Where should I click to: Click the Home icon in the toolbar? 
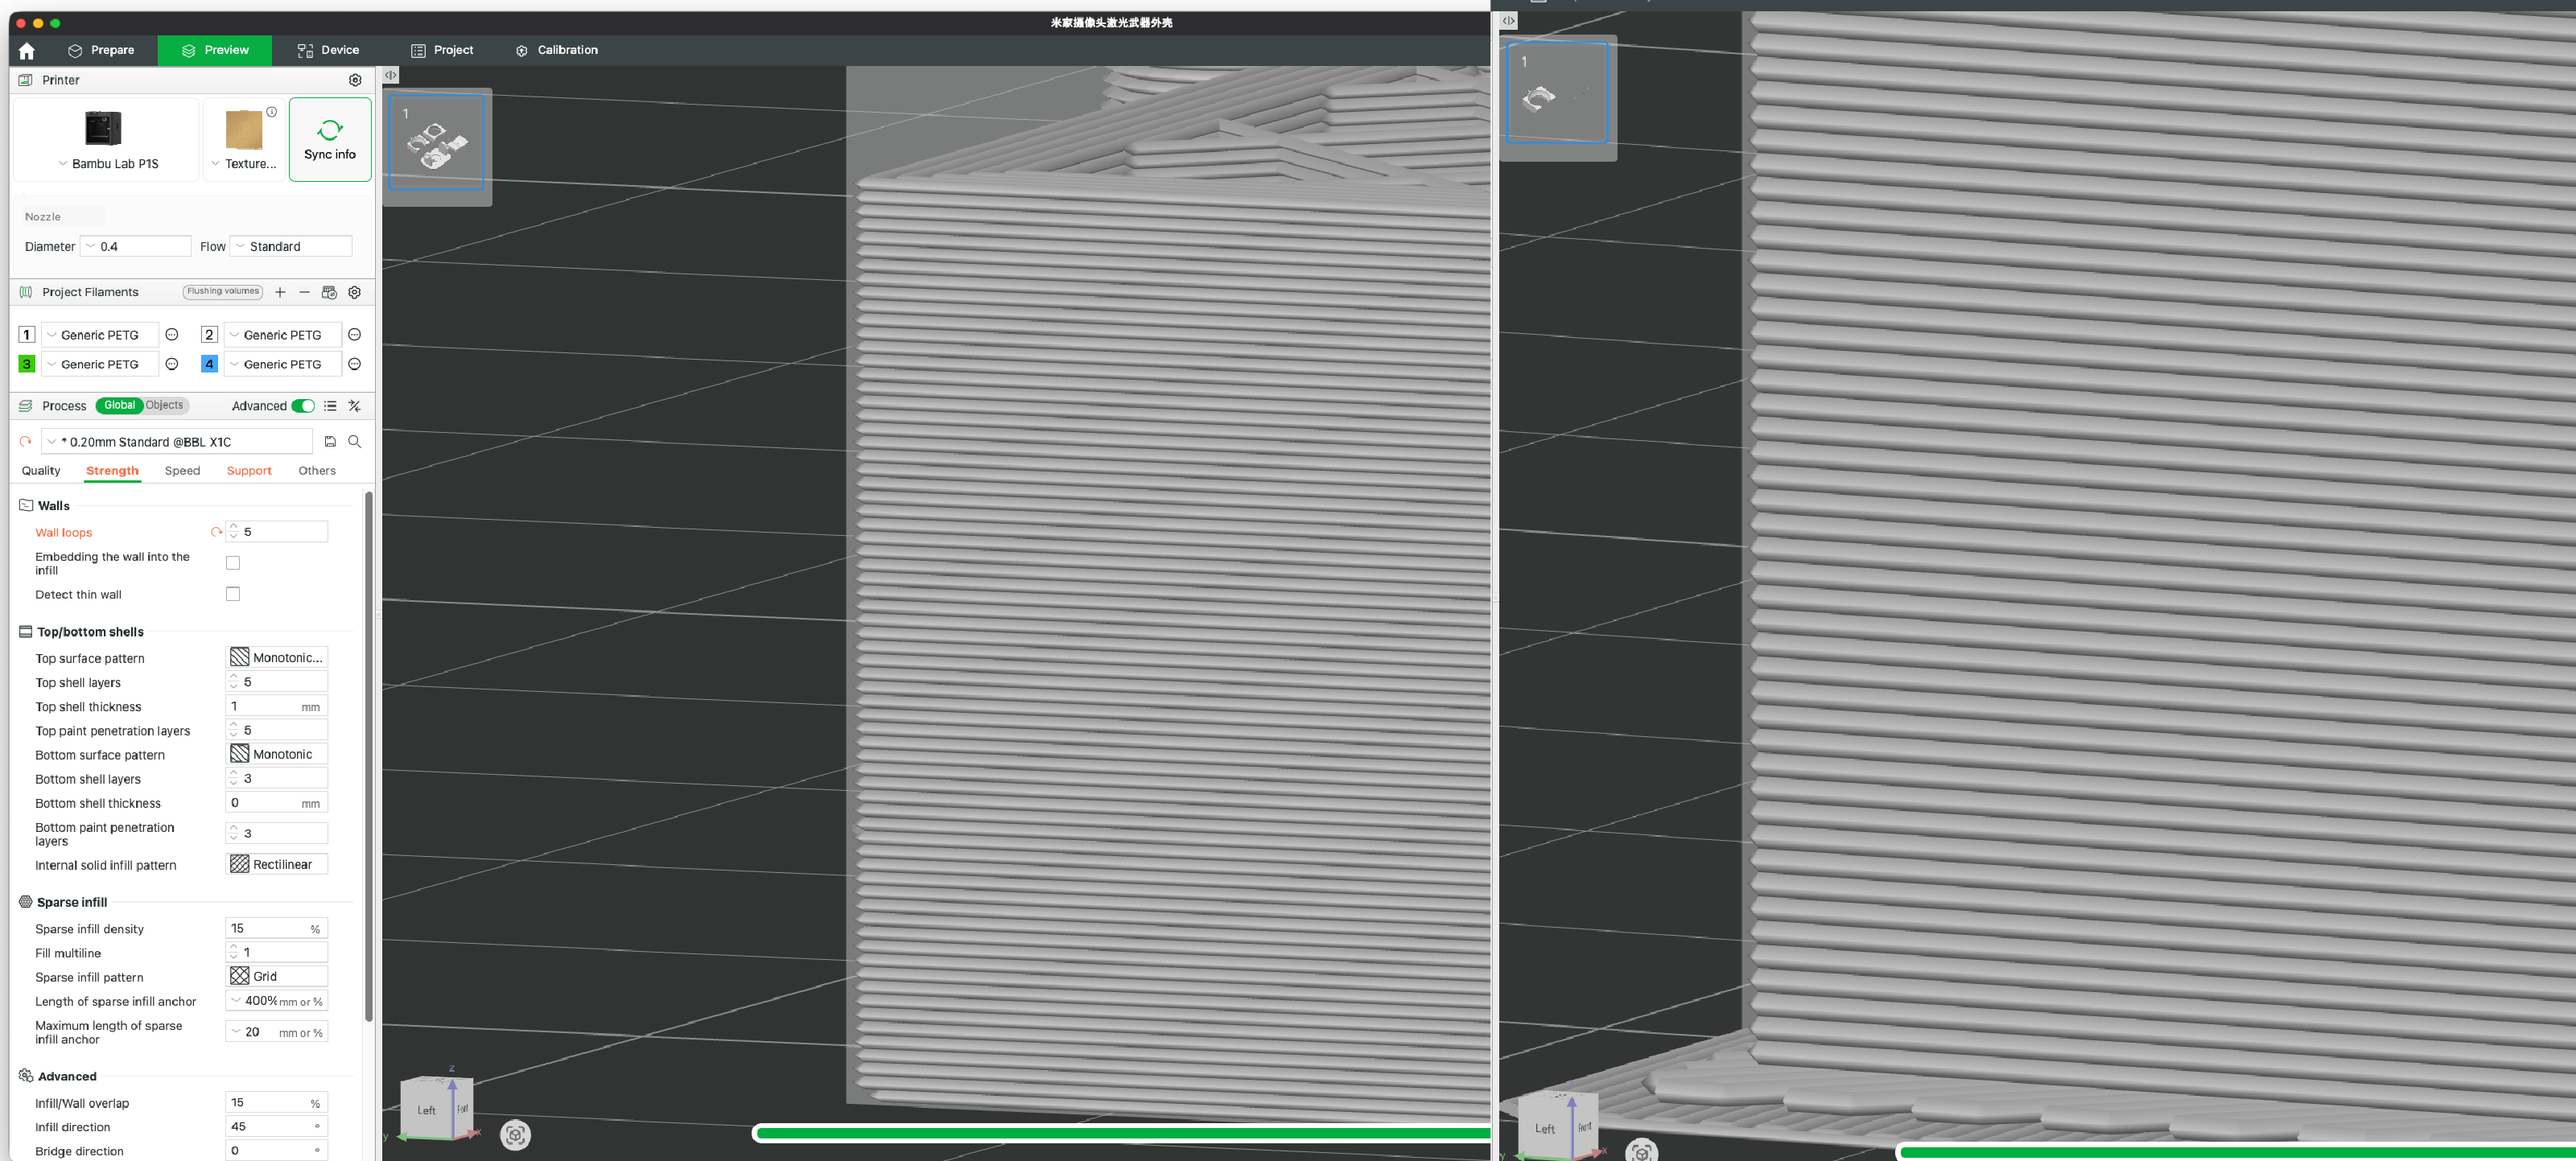(x=26, y=50)
